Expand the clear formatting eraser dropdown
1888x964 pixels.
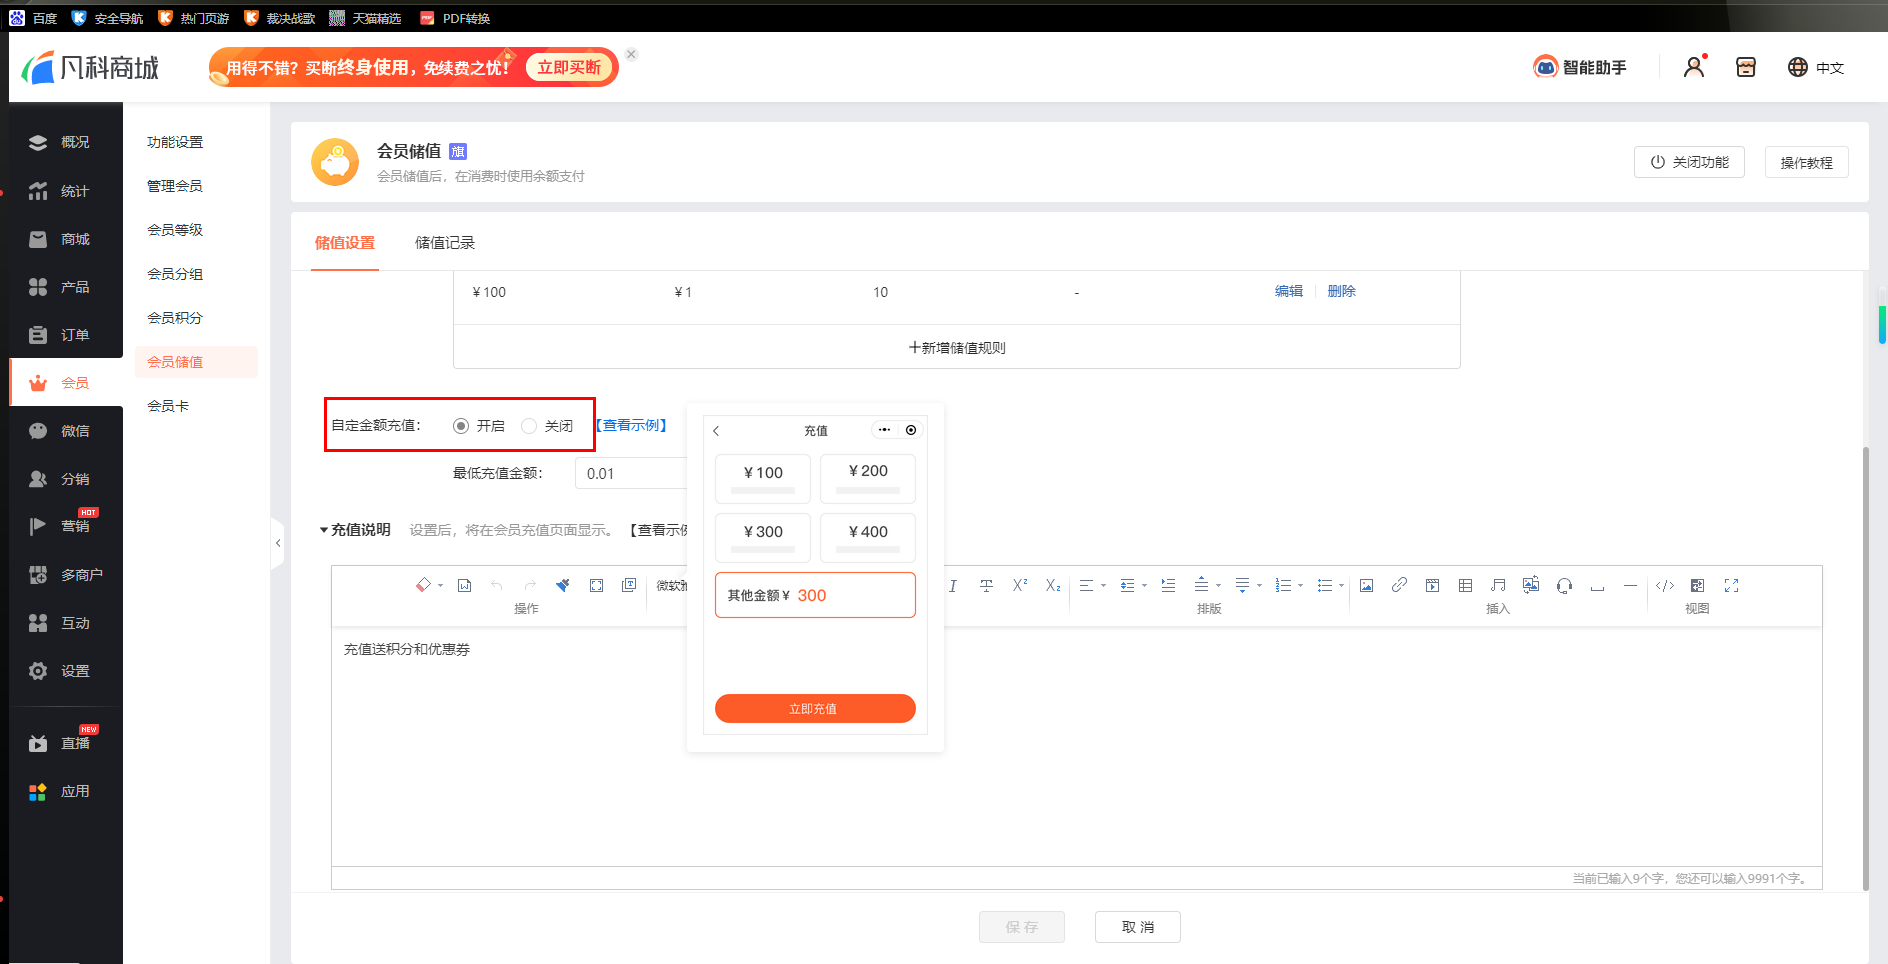point(440,586)
